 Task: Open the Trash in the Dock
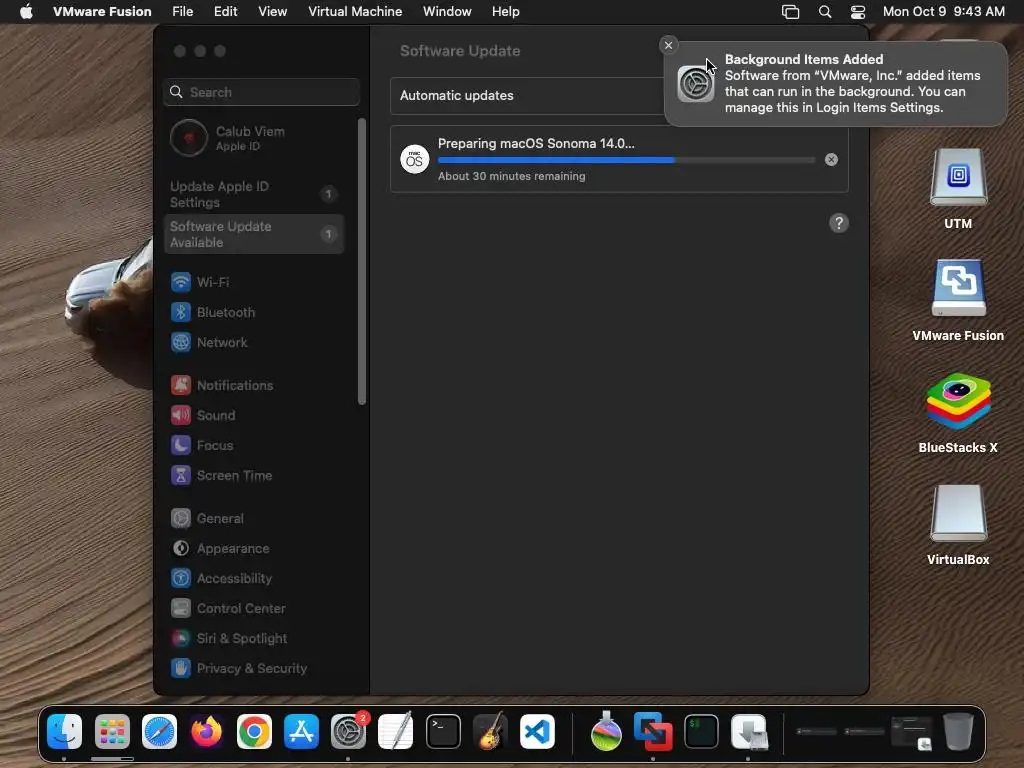(x=958, y=731)
